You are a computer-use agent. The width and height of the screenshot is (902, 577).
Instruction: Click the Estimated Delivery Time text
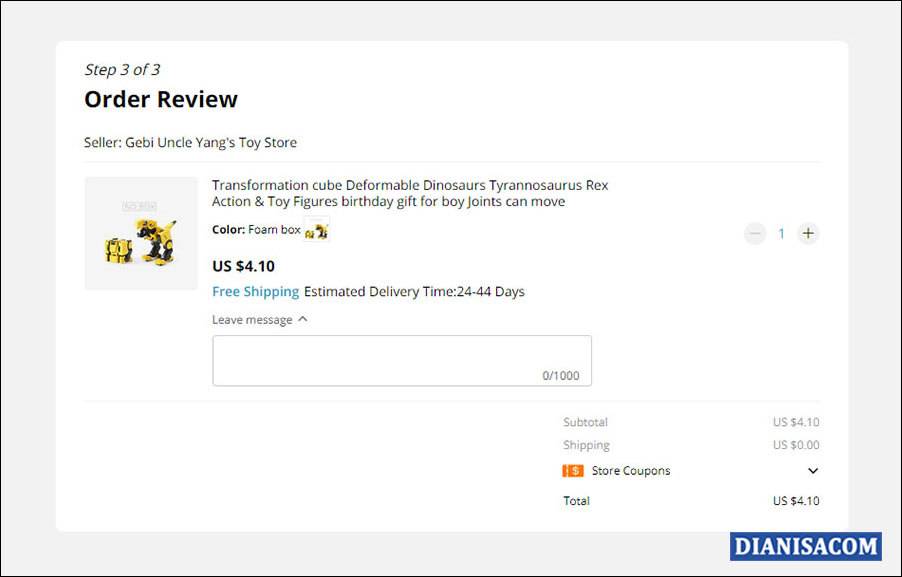point(416,291)
